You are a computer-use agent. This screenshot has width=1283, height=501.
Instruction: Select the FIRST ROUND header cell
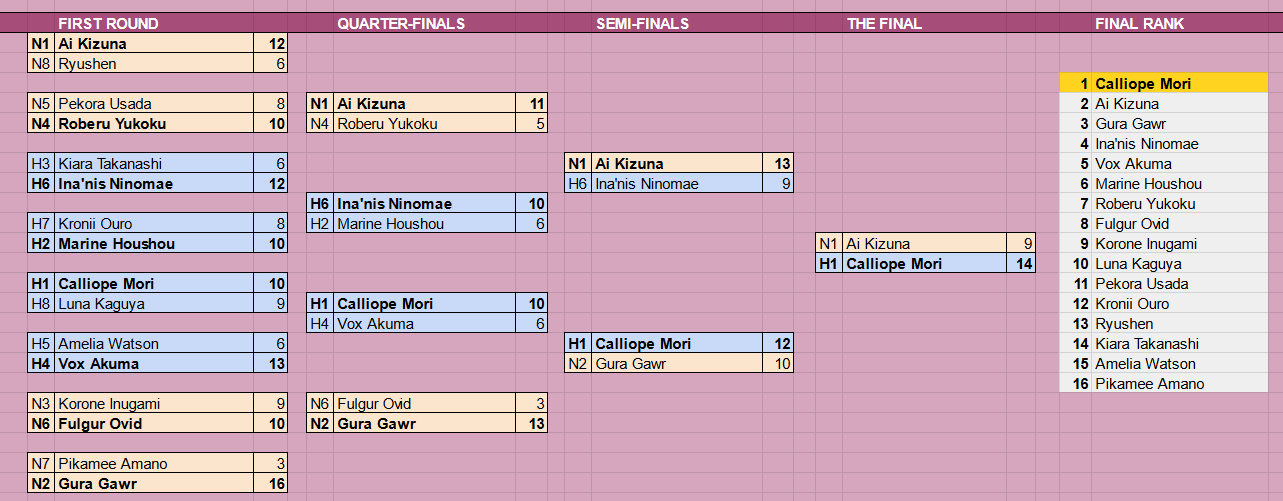(x=108, y=23)
